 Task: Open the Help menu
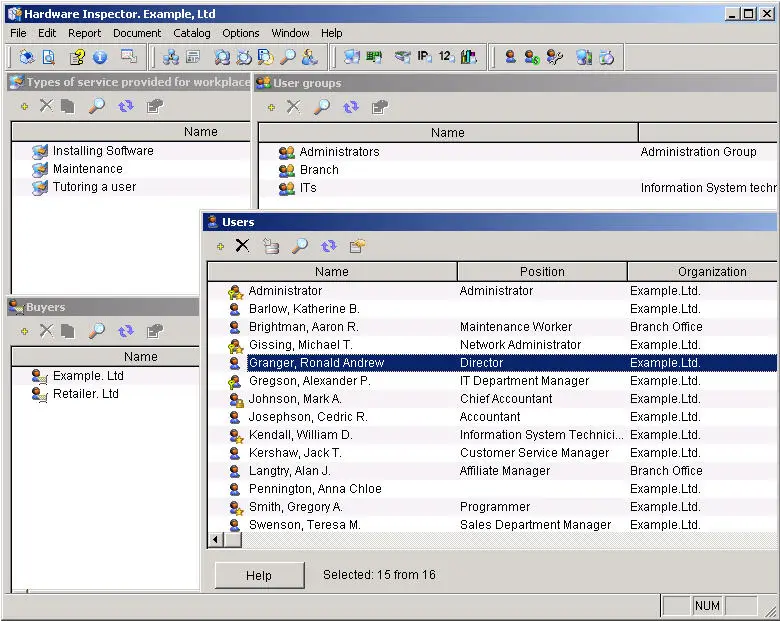(331, 33)
